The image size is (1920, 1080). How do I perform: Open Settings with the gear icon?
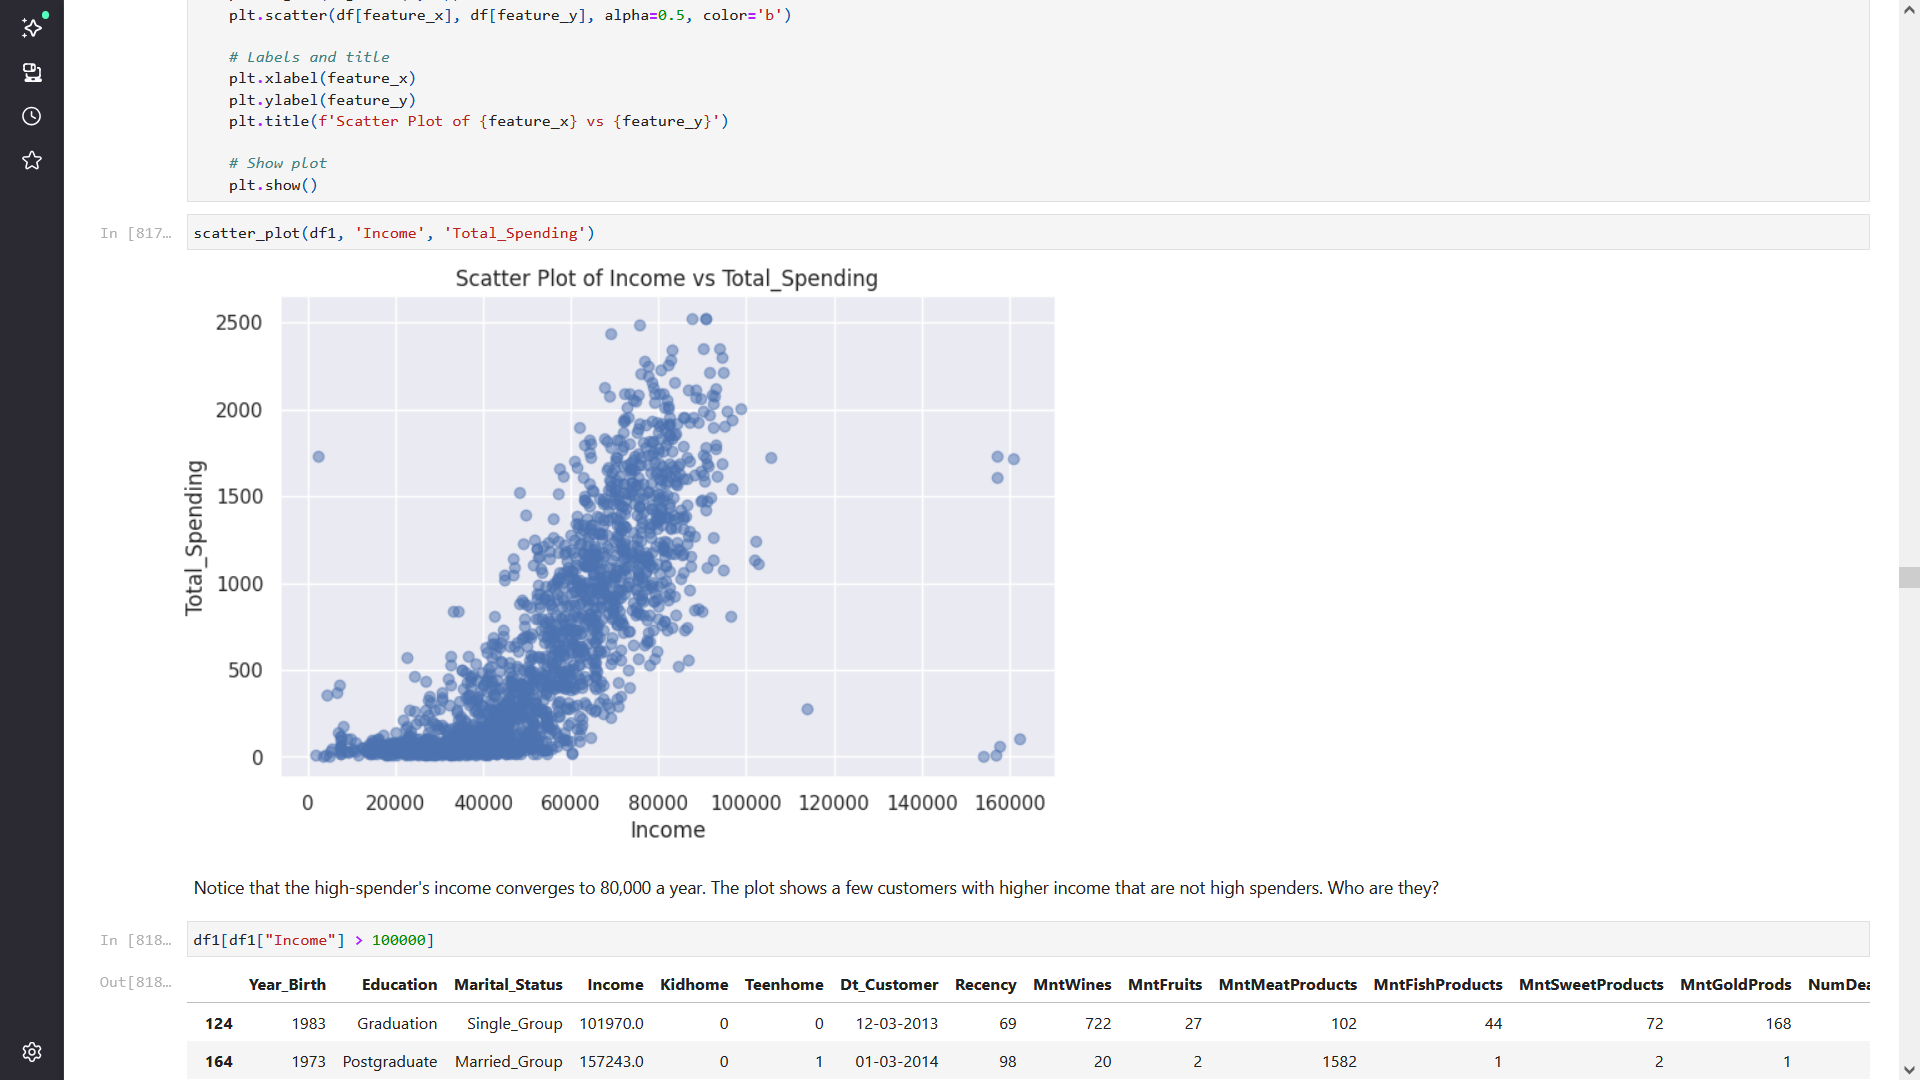pos(31,1051)
